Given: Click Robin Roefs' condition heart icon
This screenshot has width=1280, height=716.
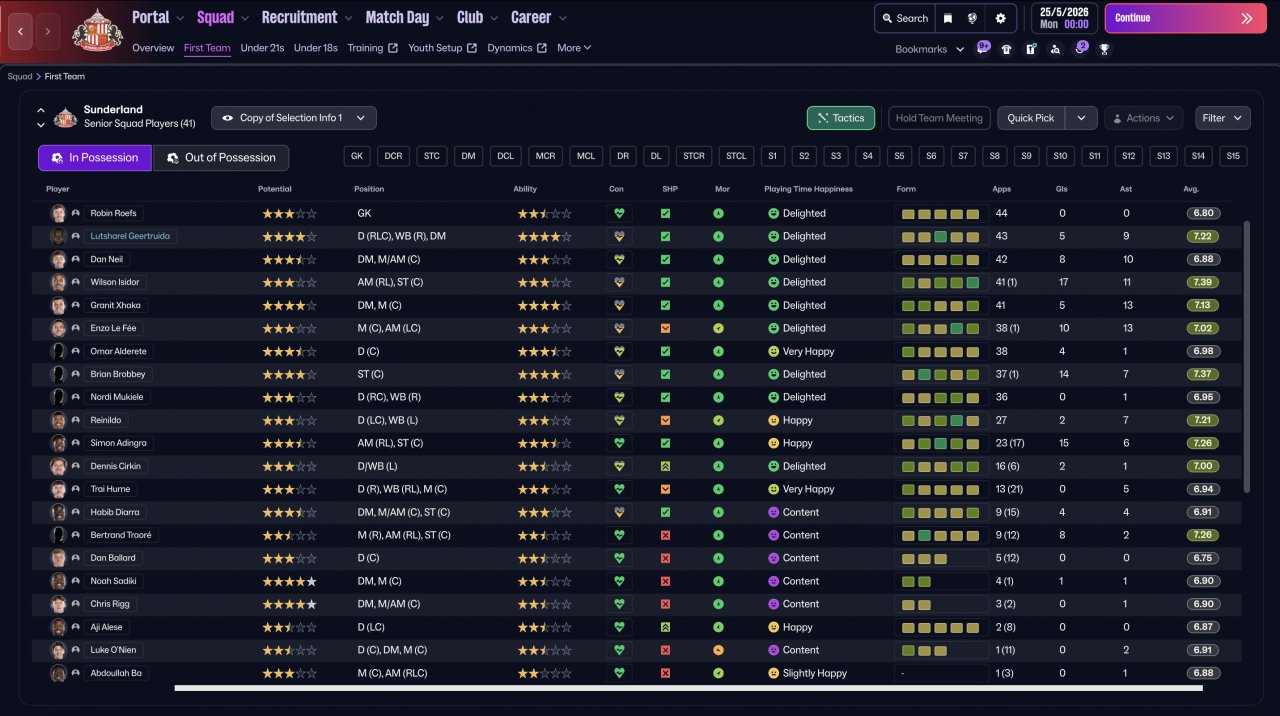Looking at the screenshot, I should pos(619,213).
